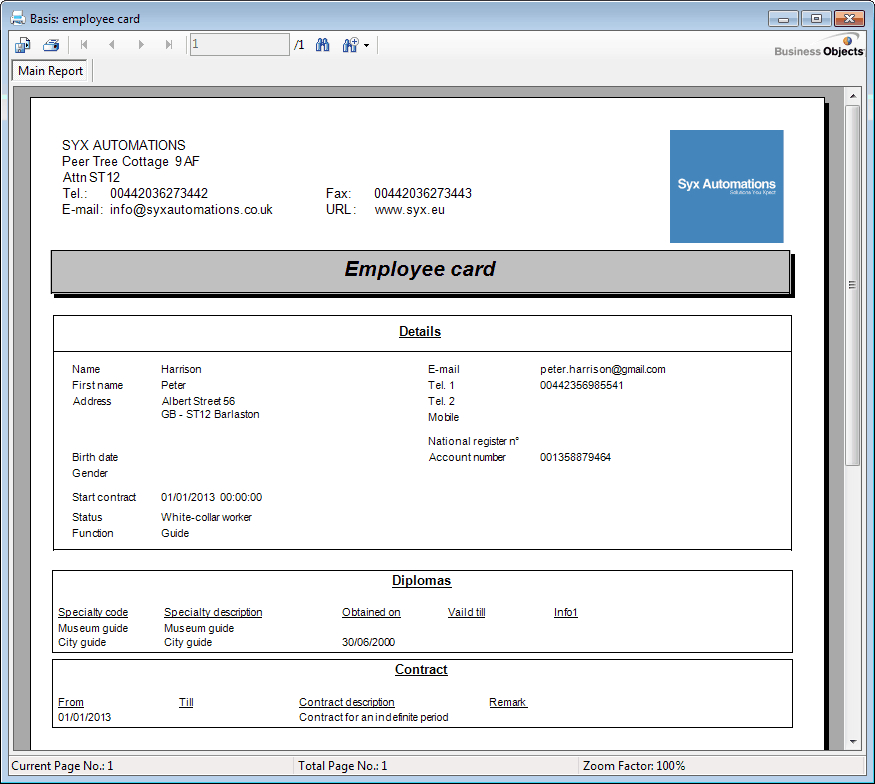Image resolution: width=875 pixels, height=784 pixels.
Task: Click the info@syxautomations.co.uk email address
Action: coord(191,210)
